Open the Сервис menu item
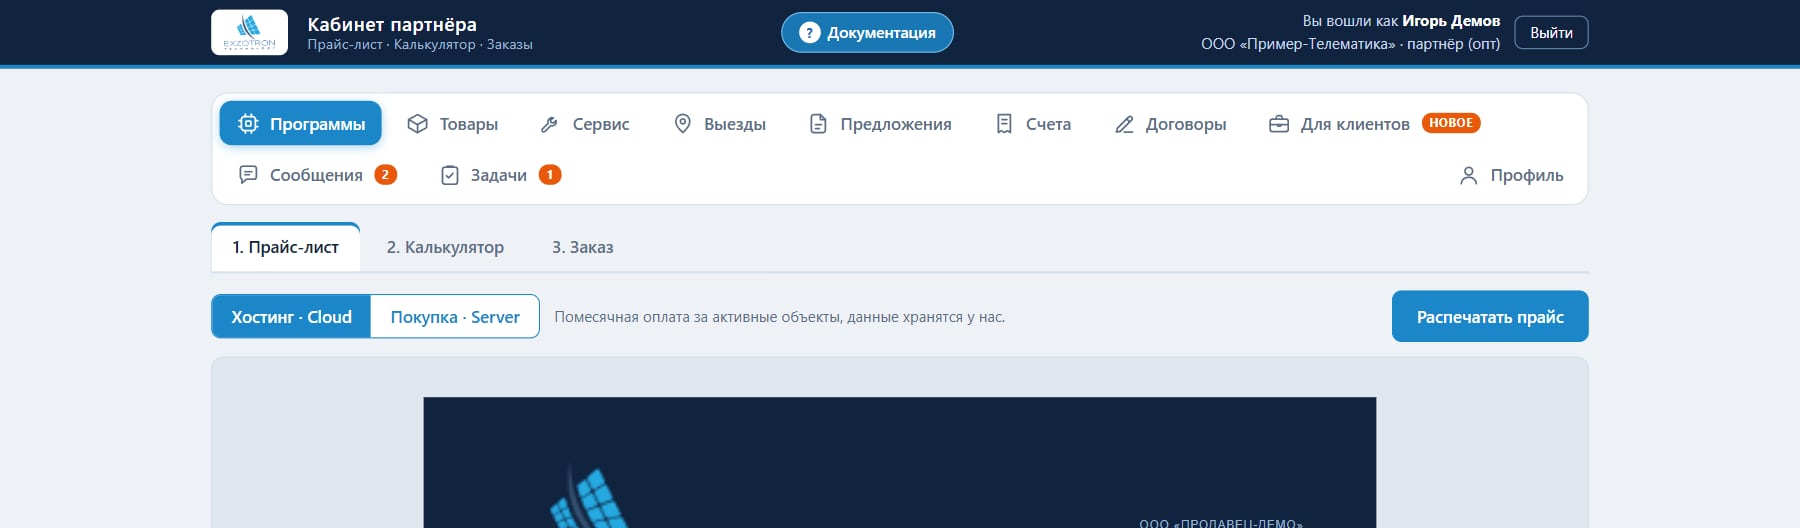This screenshot has width=1800, height=528. (584, 124)
